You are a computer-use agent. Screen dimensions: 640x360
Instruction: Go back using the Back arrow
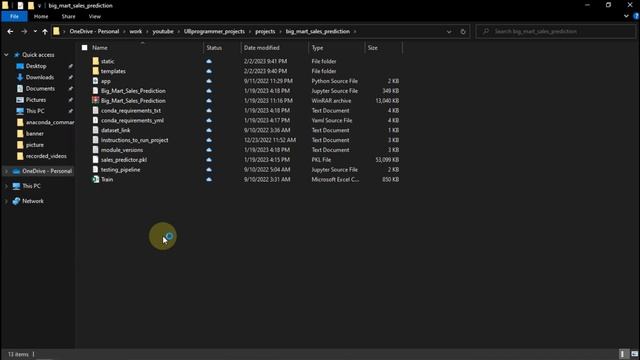[10, 31]
